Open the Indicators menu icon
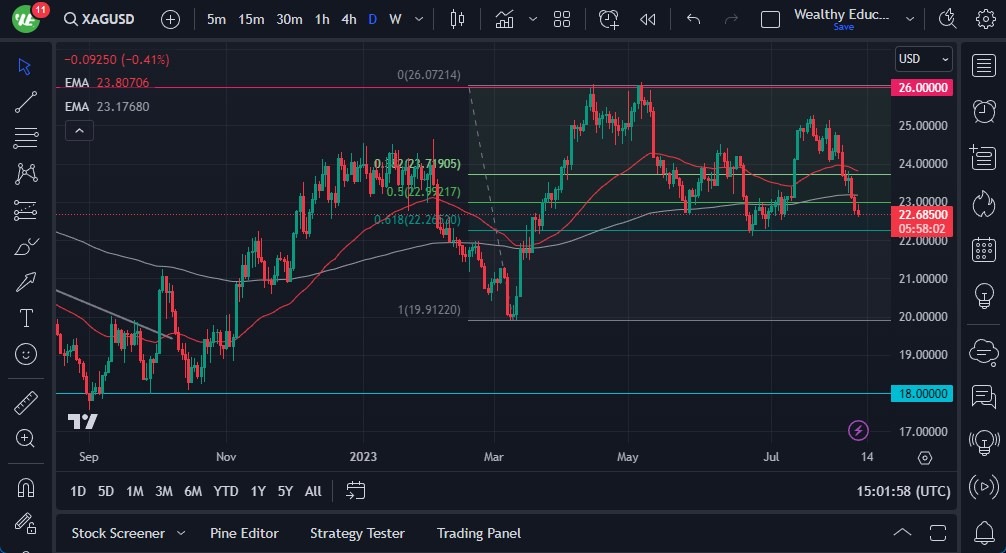 pyautogui.click(x=505, y=19)
